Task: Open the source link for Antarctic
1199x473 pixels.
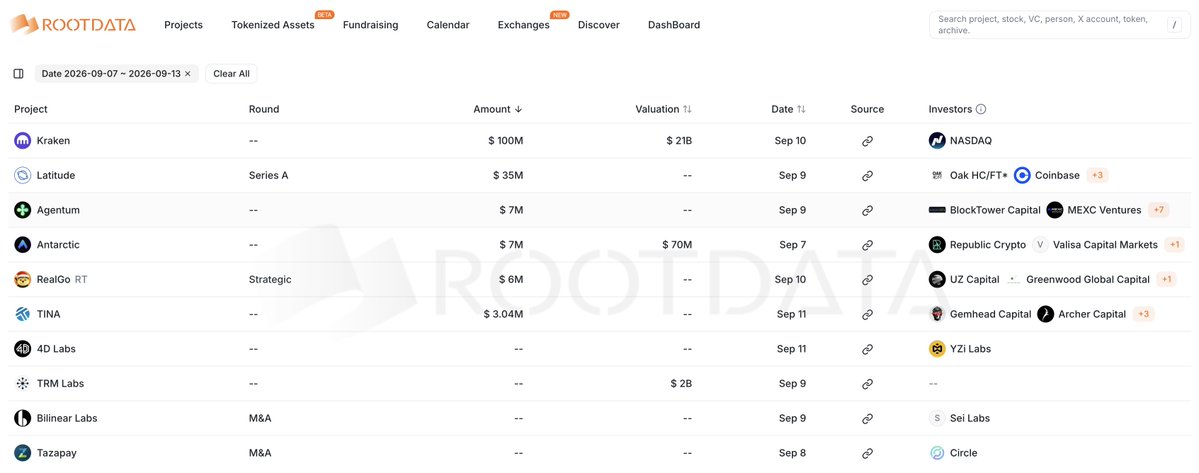Action: 867,245
